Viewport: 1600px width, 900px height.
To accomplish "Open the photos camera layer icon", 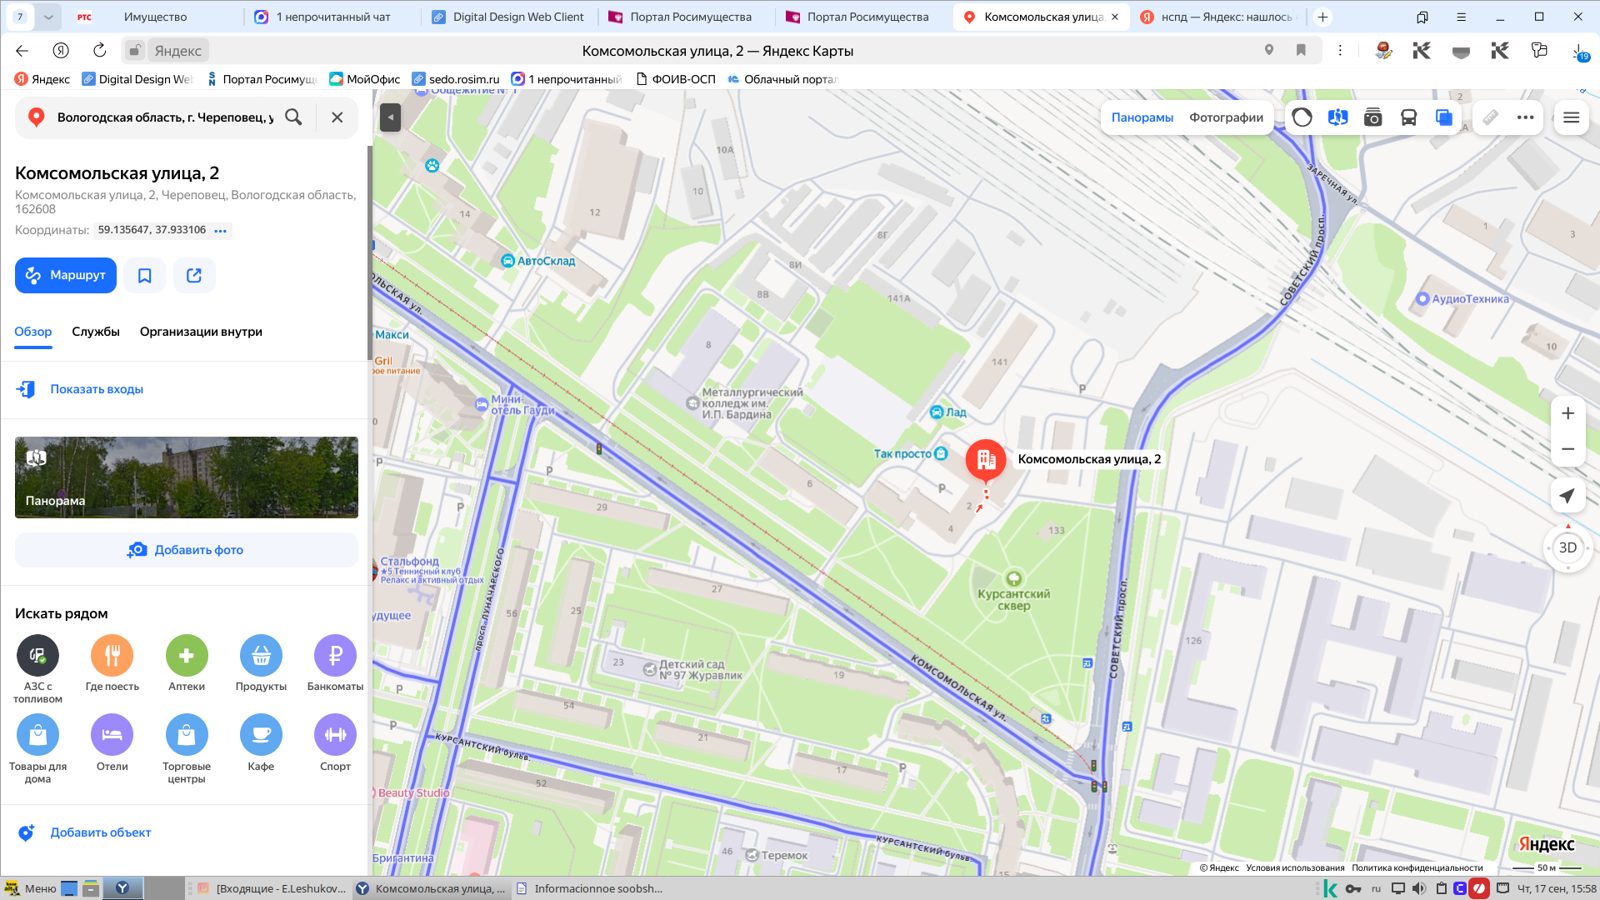I will tap(1373, 117).
